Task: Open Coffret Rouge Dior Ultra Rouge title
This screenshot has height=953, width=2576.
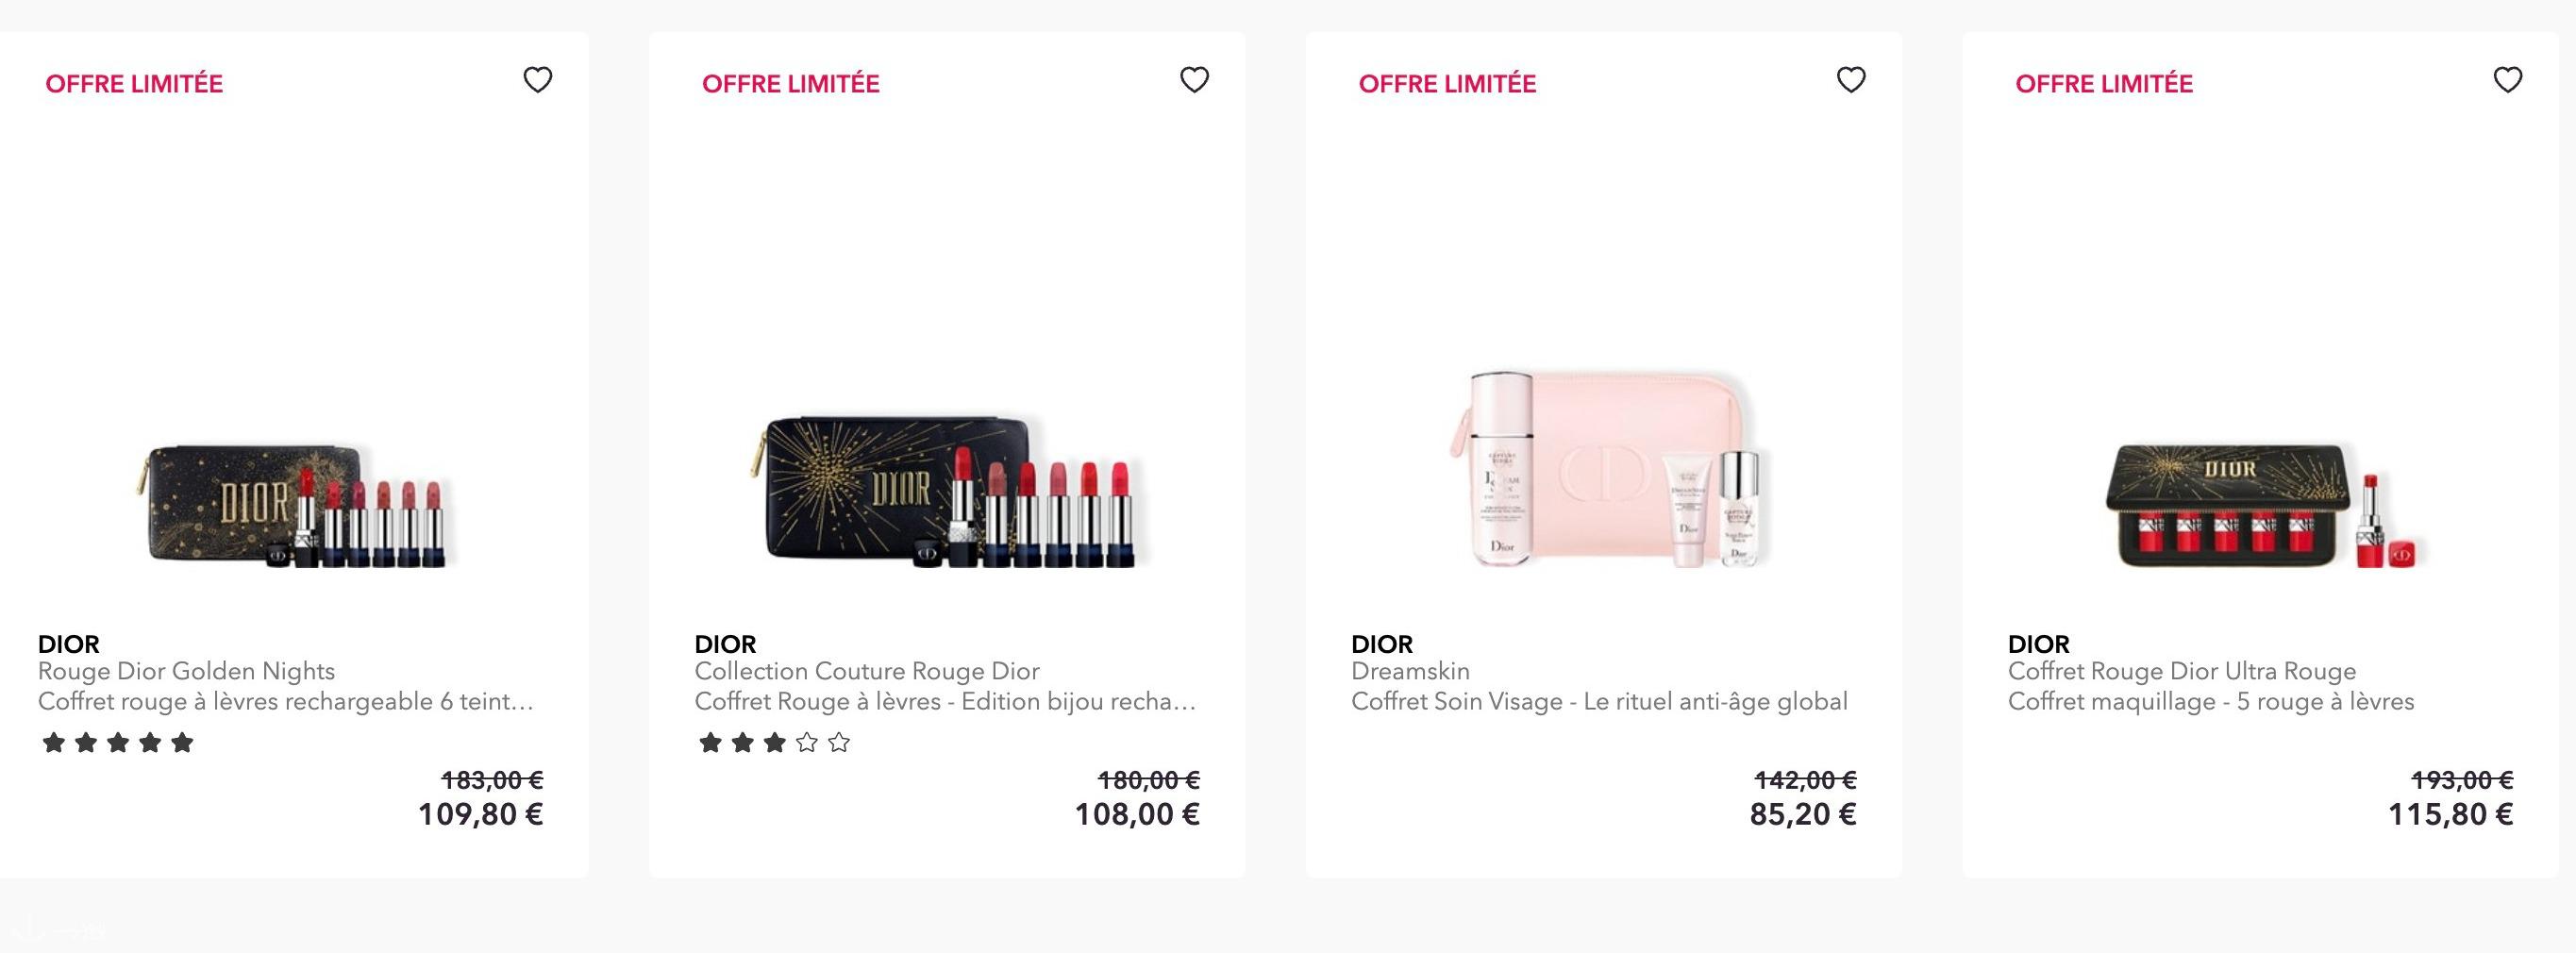Action: tap(2182, 671)
